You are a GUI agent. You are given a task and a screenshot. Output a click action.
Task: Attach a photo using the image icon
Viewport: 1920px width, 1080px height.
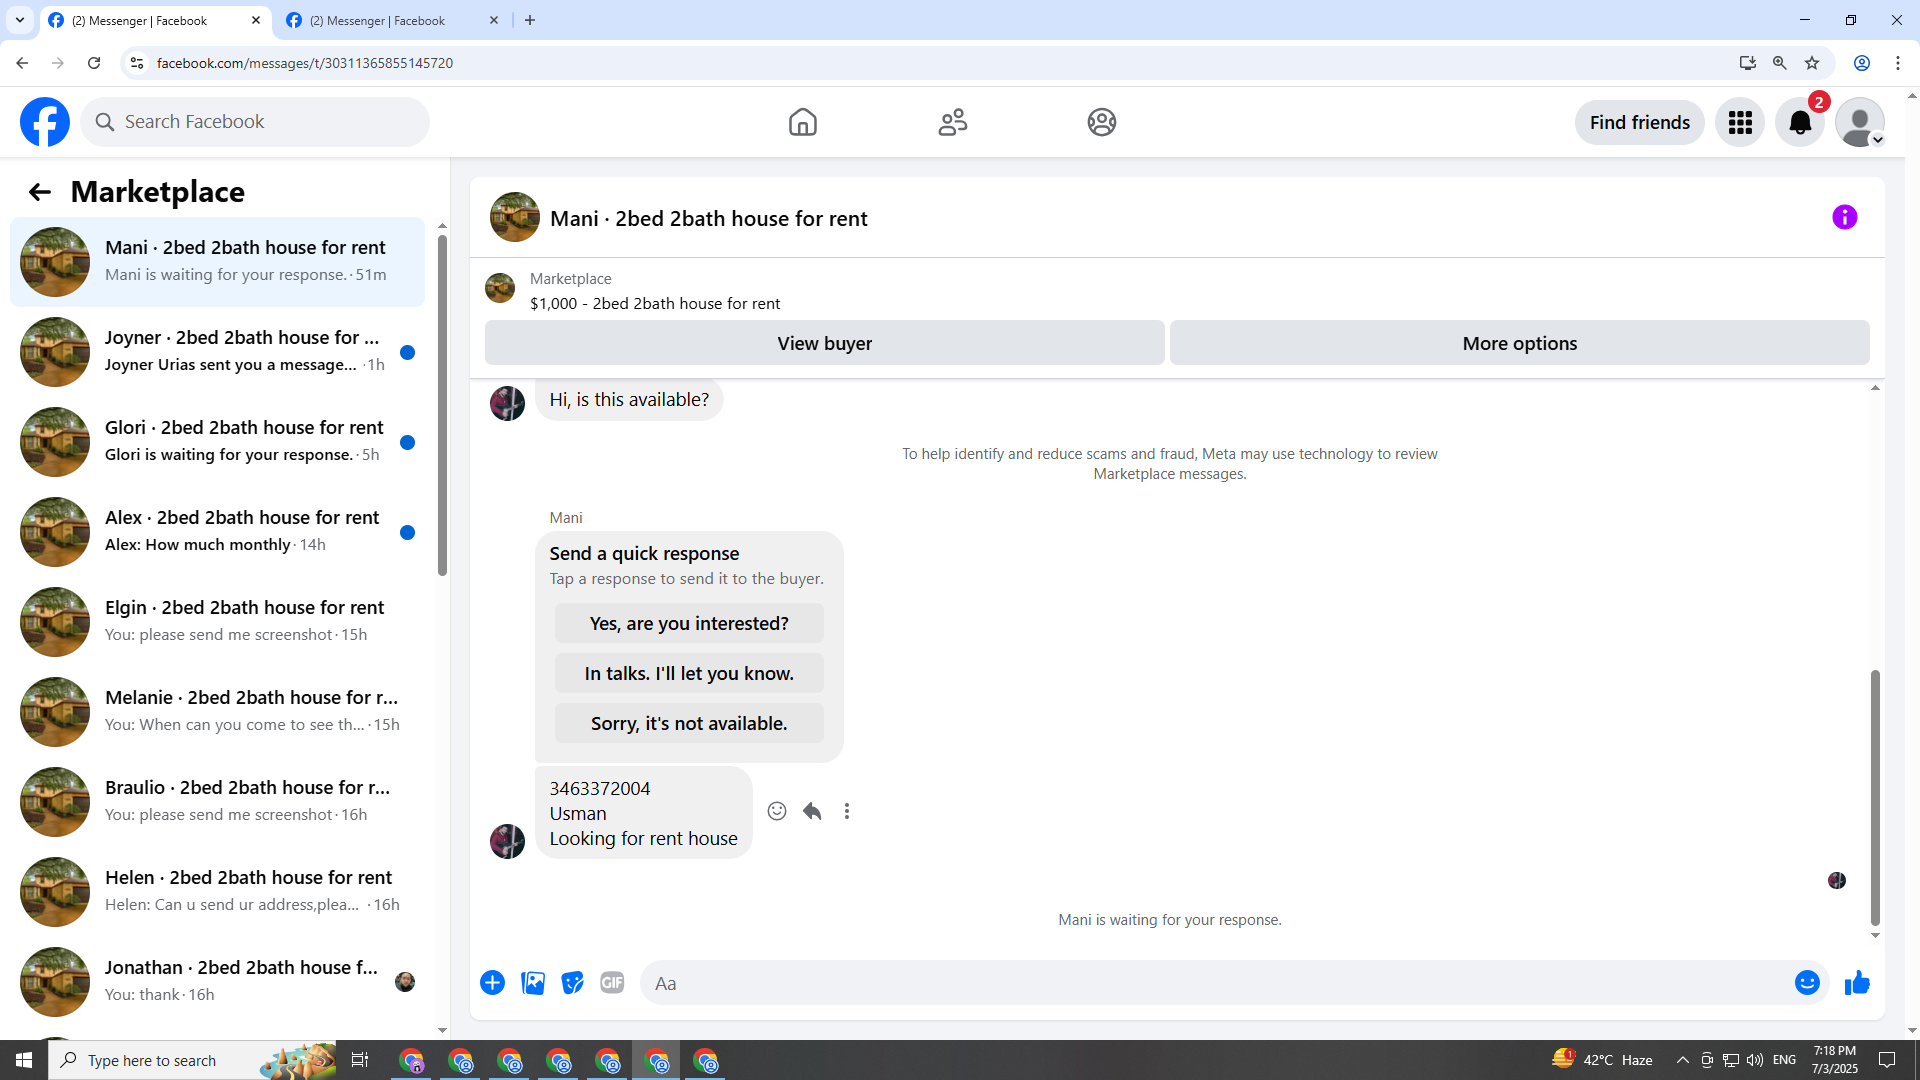[x=533, y=983]
